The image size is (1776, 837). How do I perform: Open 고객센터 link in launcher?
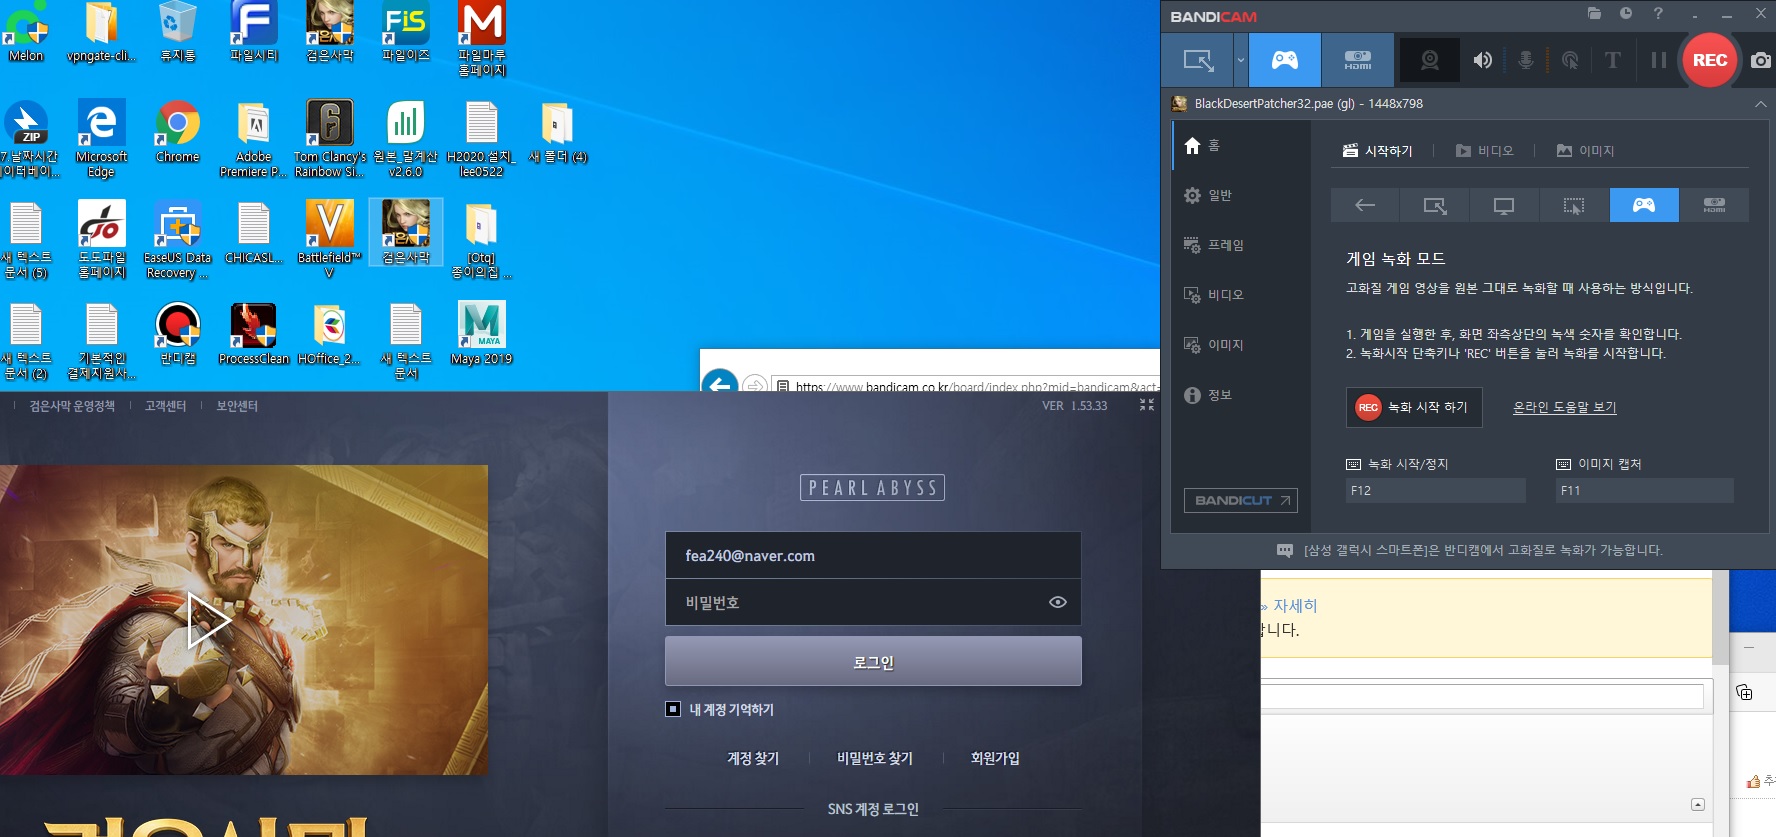165,406
